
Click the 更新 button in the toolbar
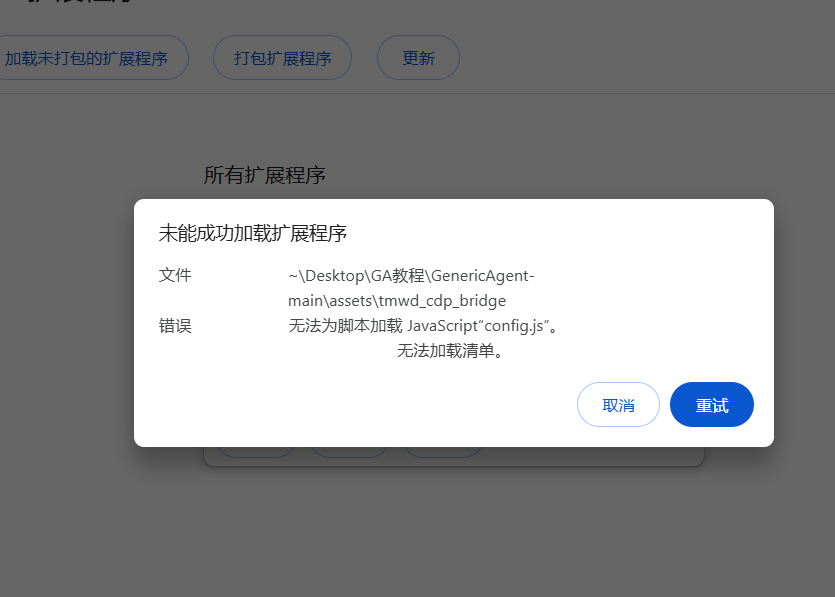coord(418,58)
